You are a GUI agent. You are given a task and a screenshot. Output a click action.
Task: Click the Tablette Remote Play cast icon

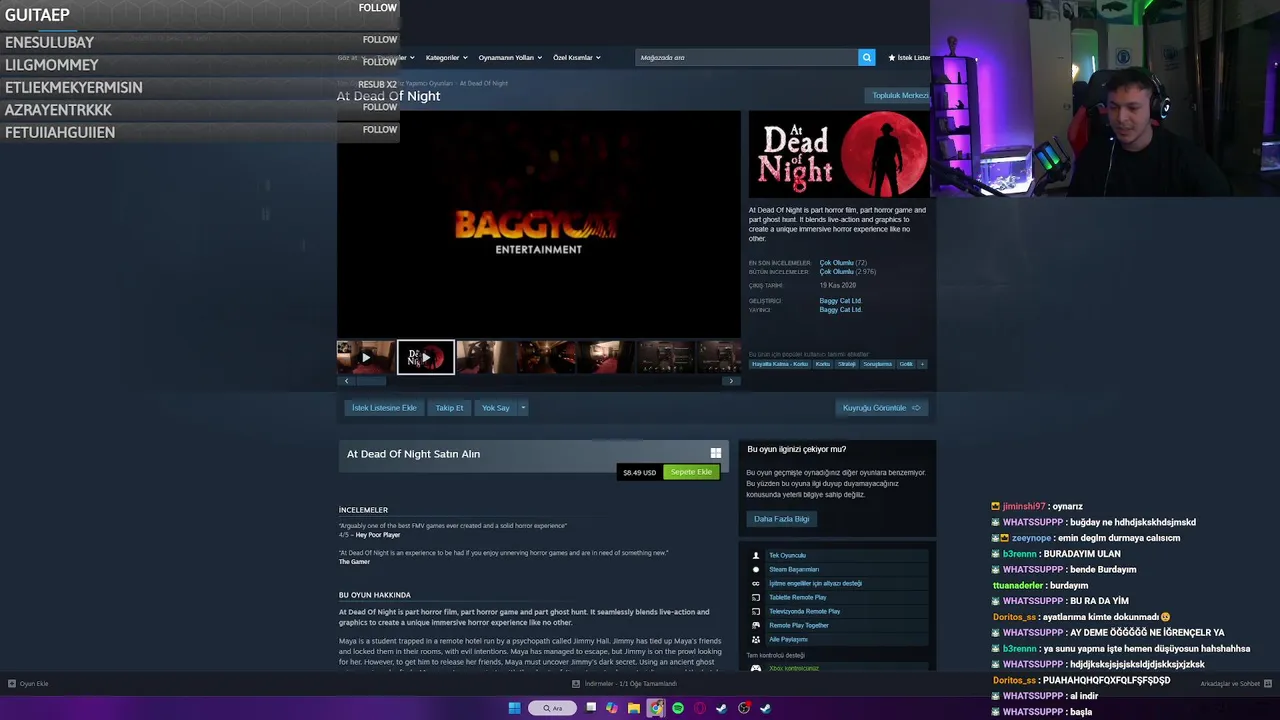(x=756, y=597)
